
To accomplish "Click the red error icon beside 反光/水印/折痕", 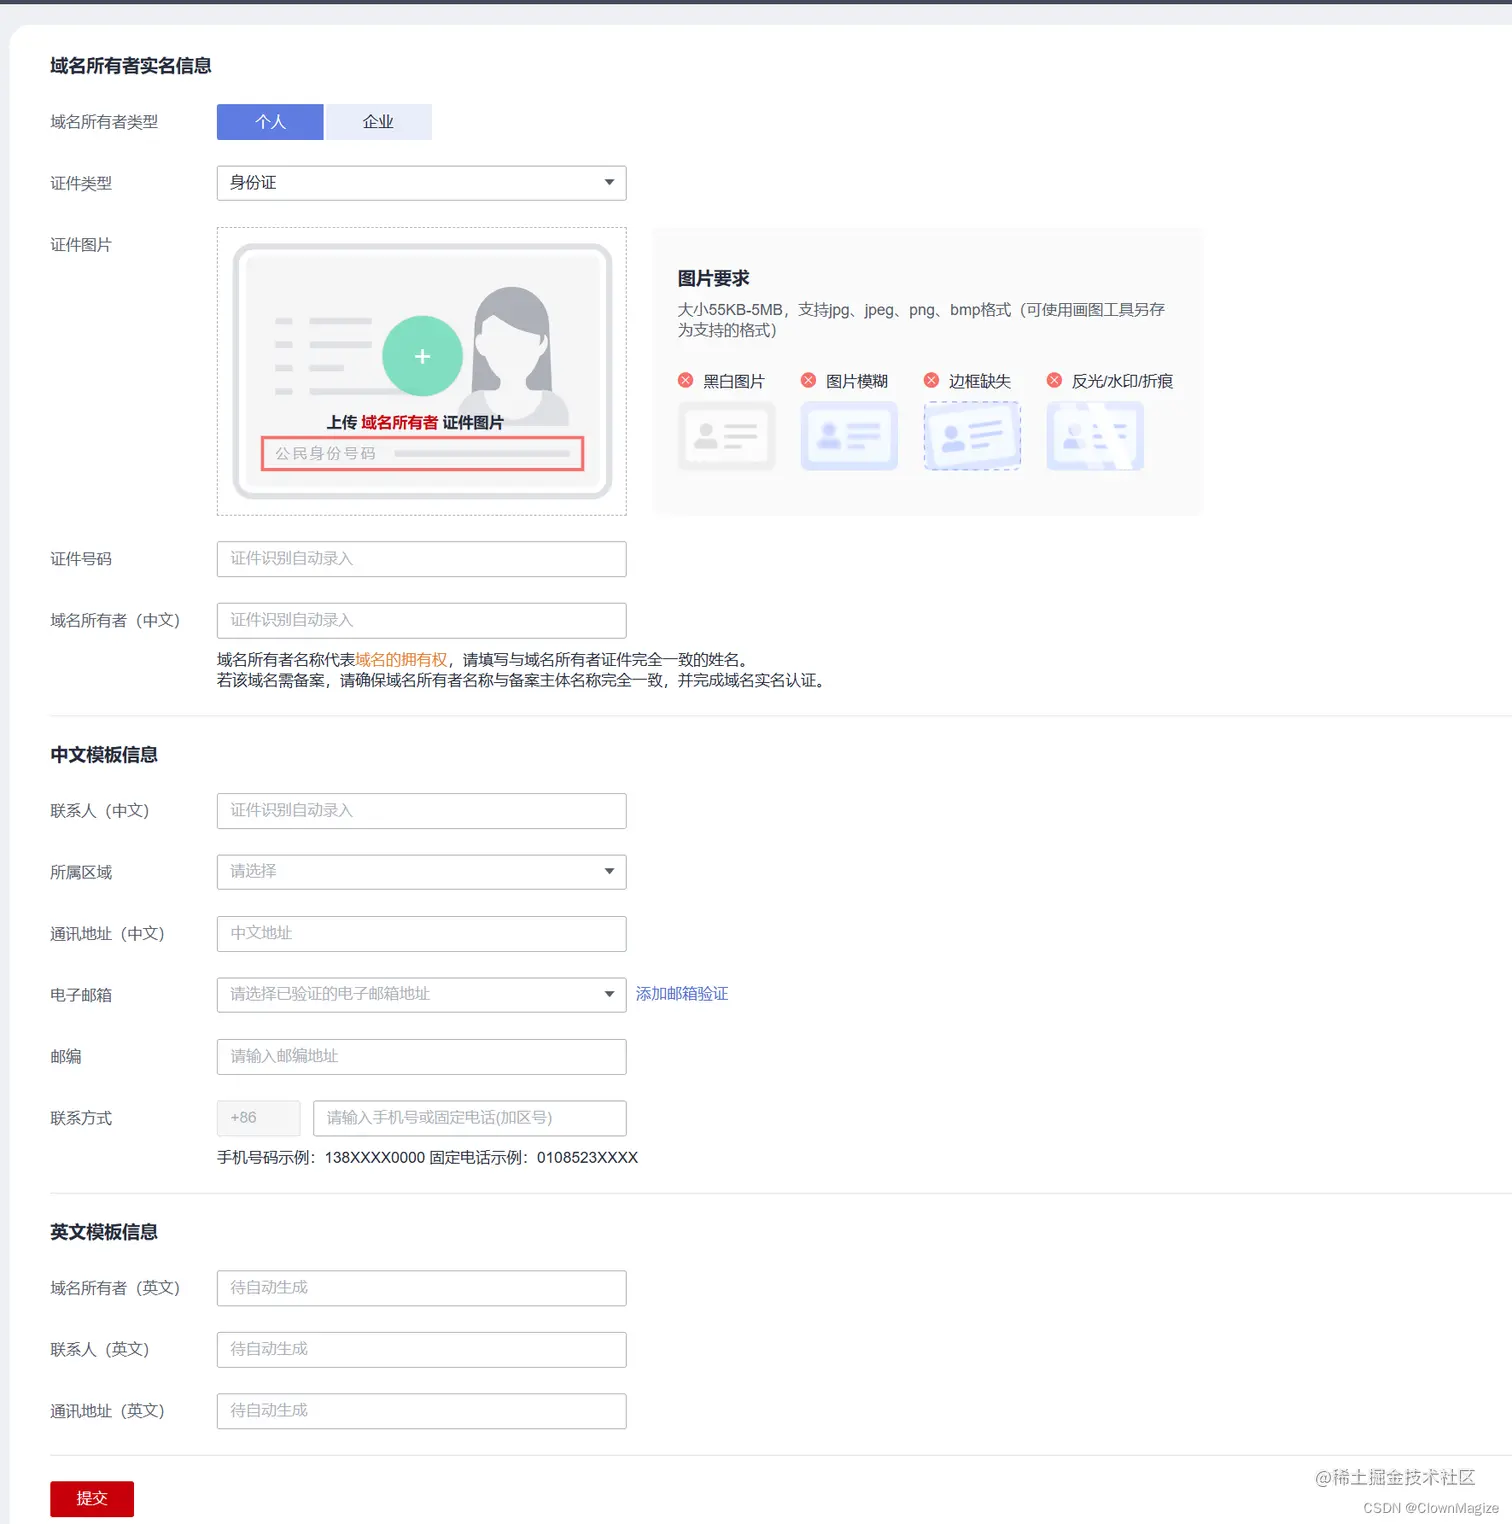I will 1054,380.
